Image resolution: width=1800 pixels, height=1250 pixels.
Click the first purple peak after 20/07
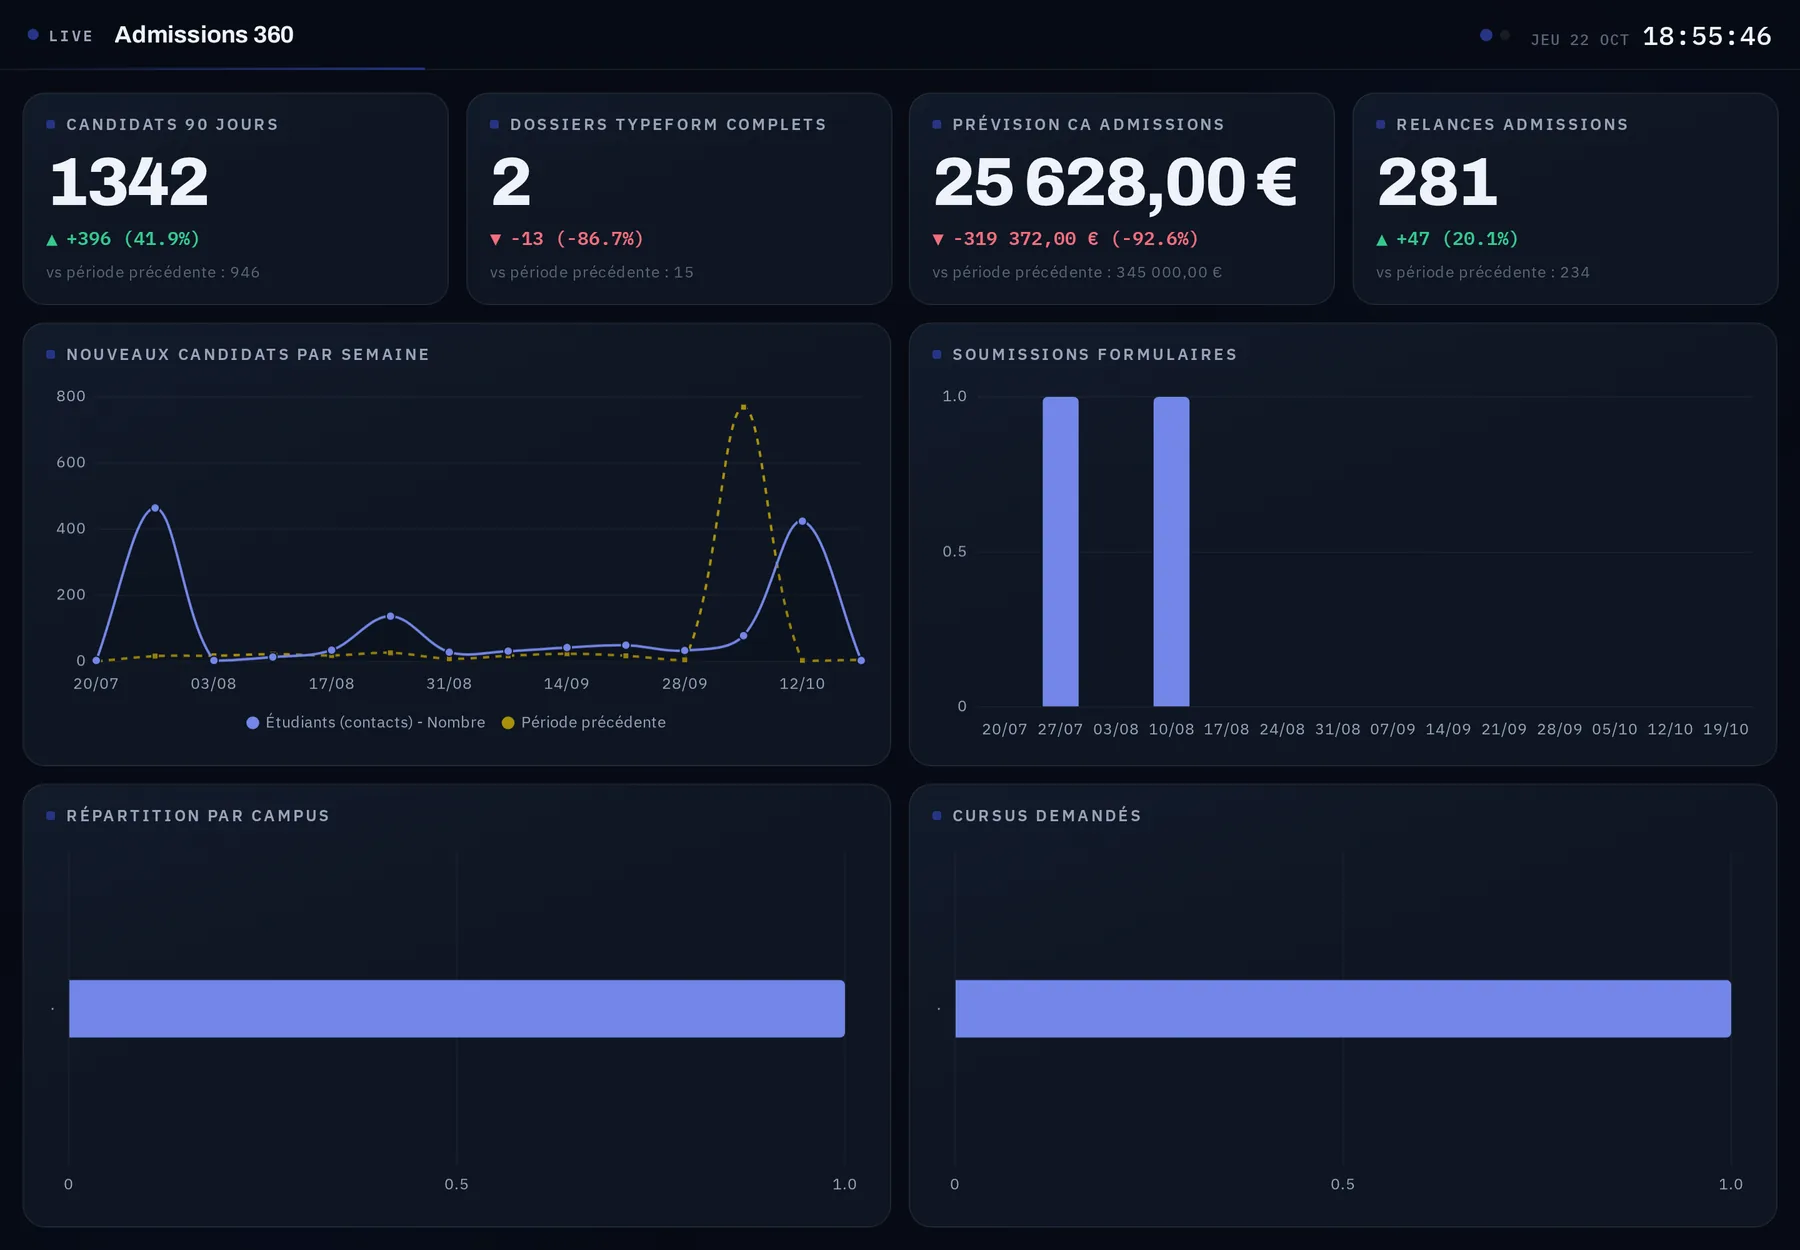coord(154,508)
